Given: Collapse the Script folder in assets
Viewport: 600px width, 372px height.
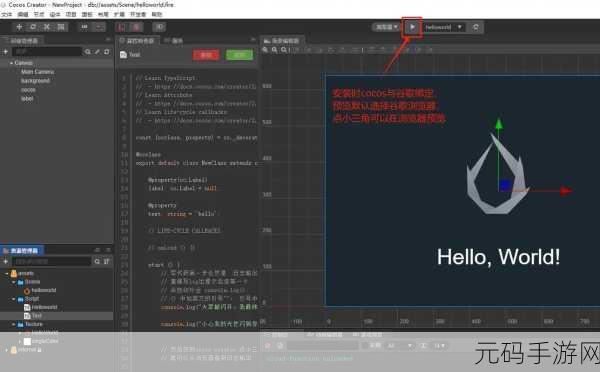Looking at the screenshot, I should pos(14,299).
